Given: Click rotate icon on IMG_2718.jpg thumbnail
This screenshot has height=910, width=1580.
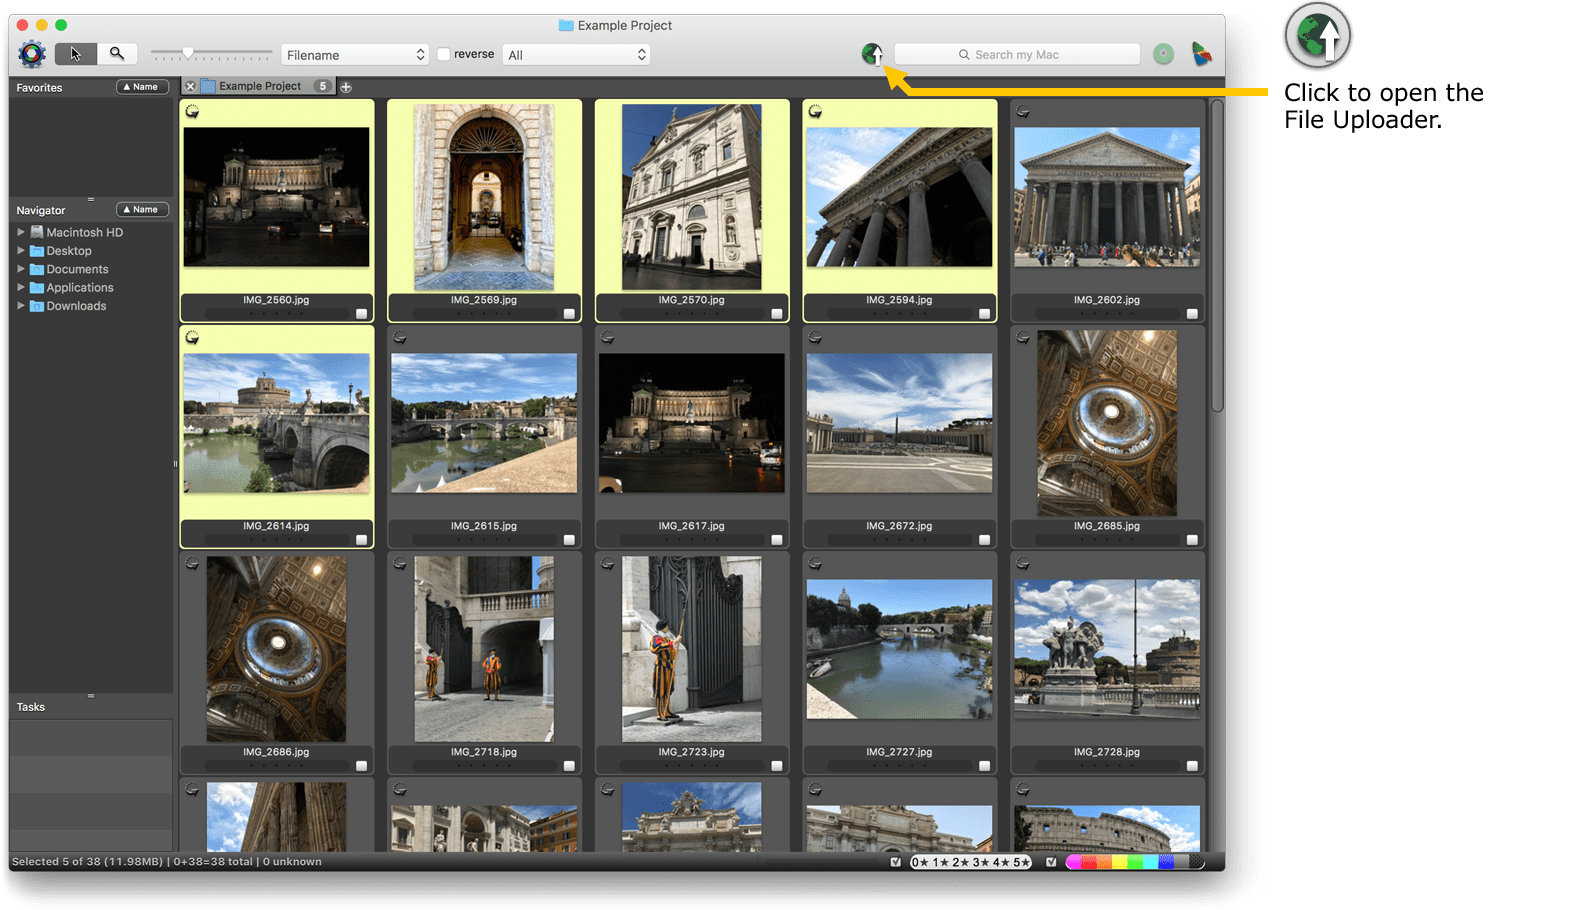Looking at the screenshot, I should tap(400, 564).
